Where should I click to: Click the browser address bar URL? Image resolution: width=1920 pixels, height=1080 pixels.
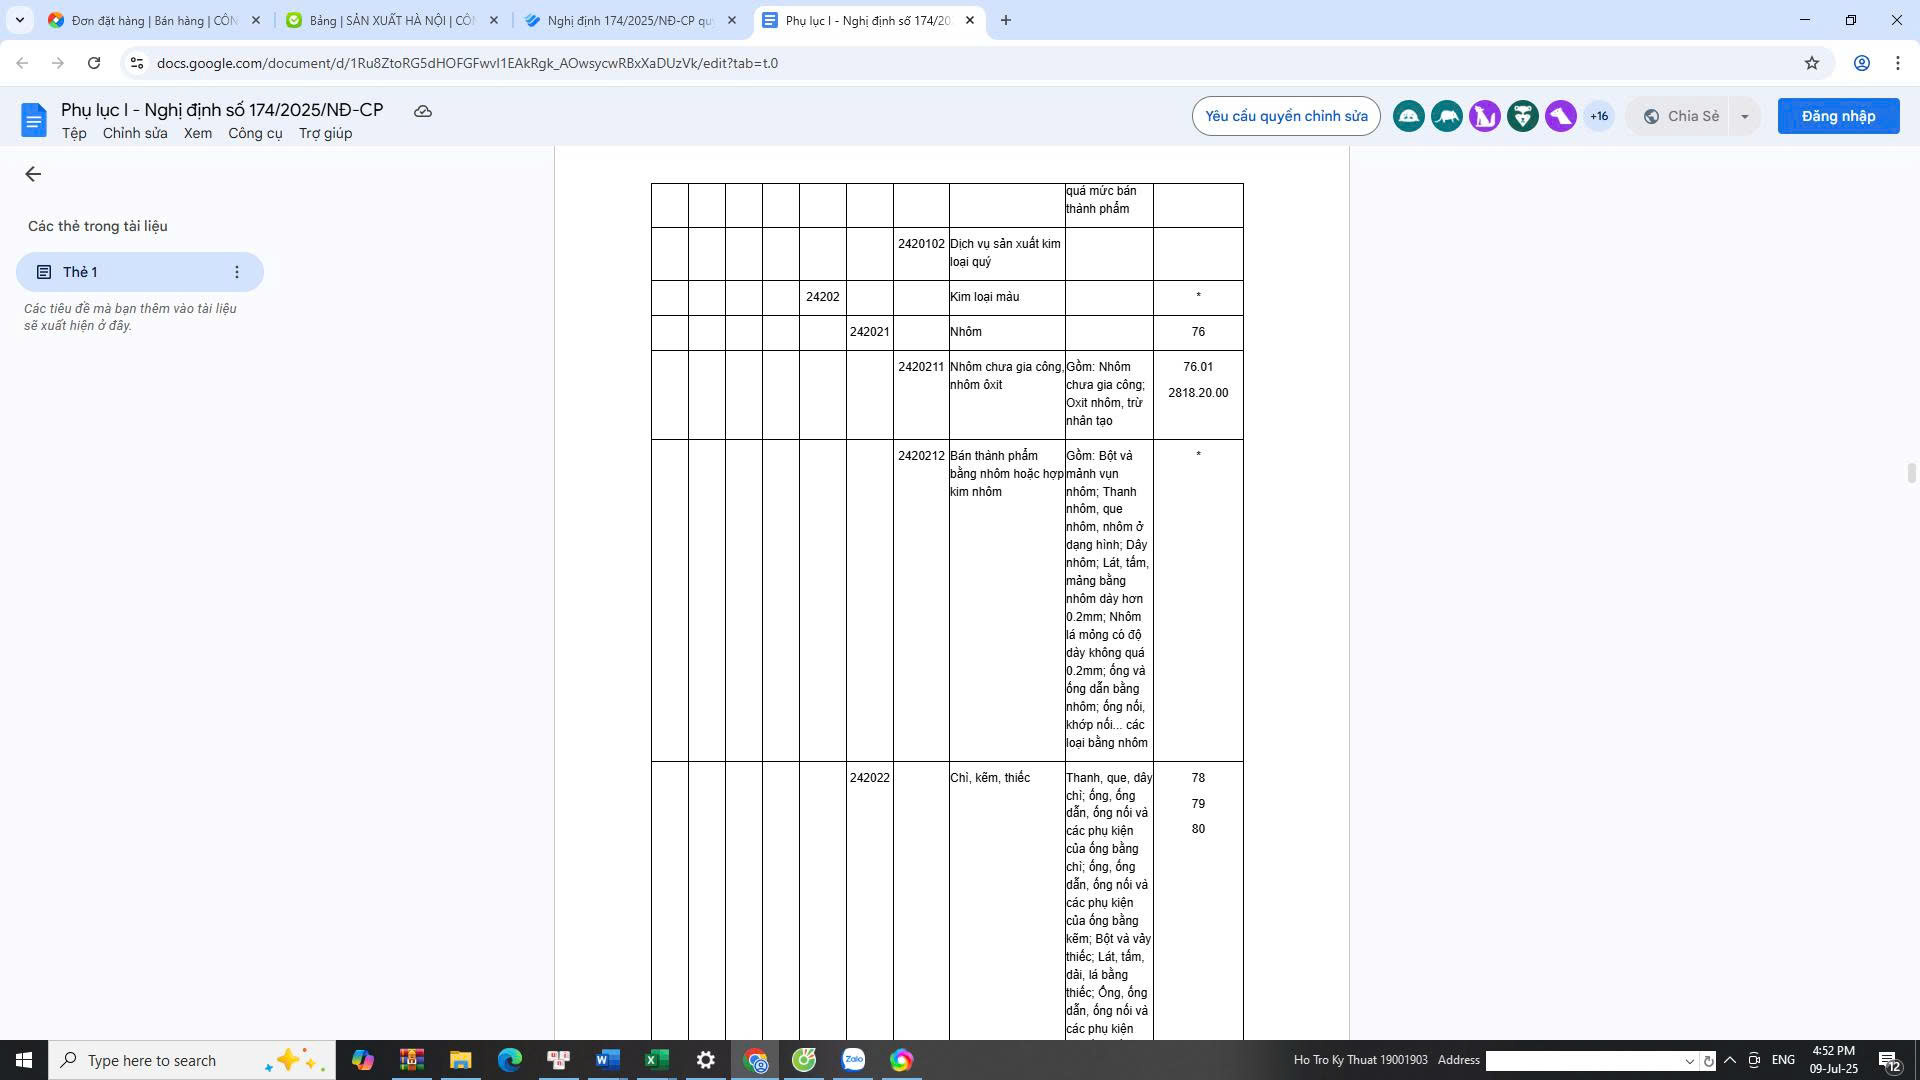pyautogui.click(x=467, y=63)
